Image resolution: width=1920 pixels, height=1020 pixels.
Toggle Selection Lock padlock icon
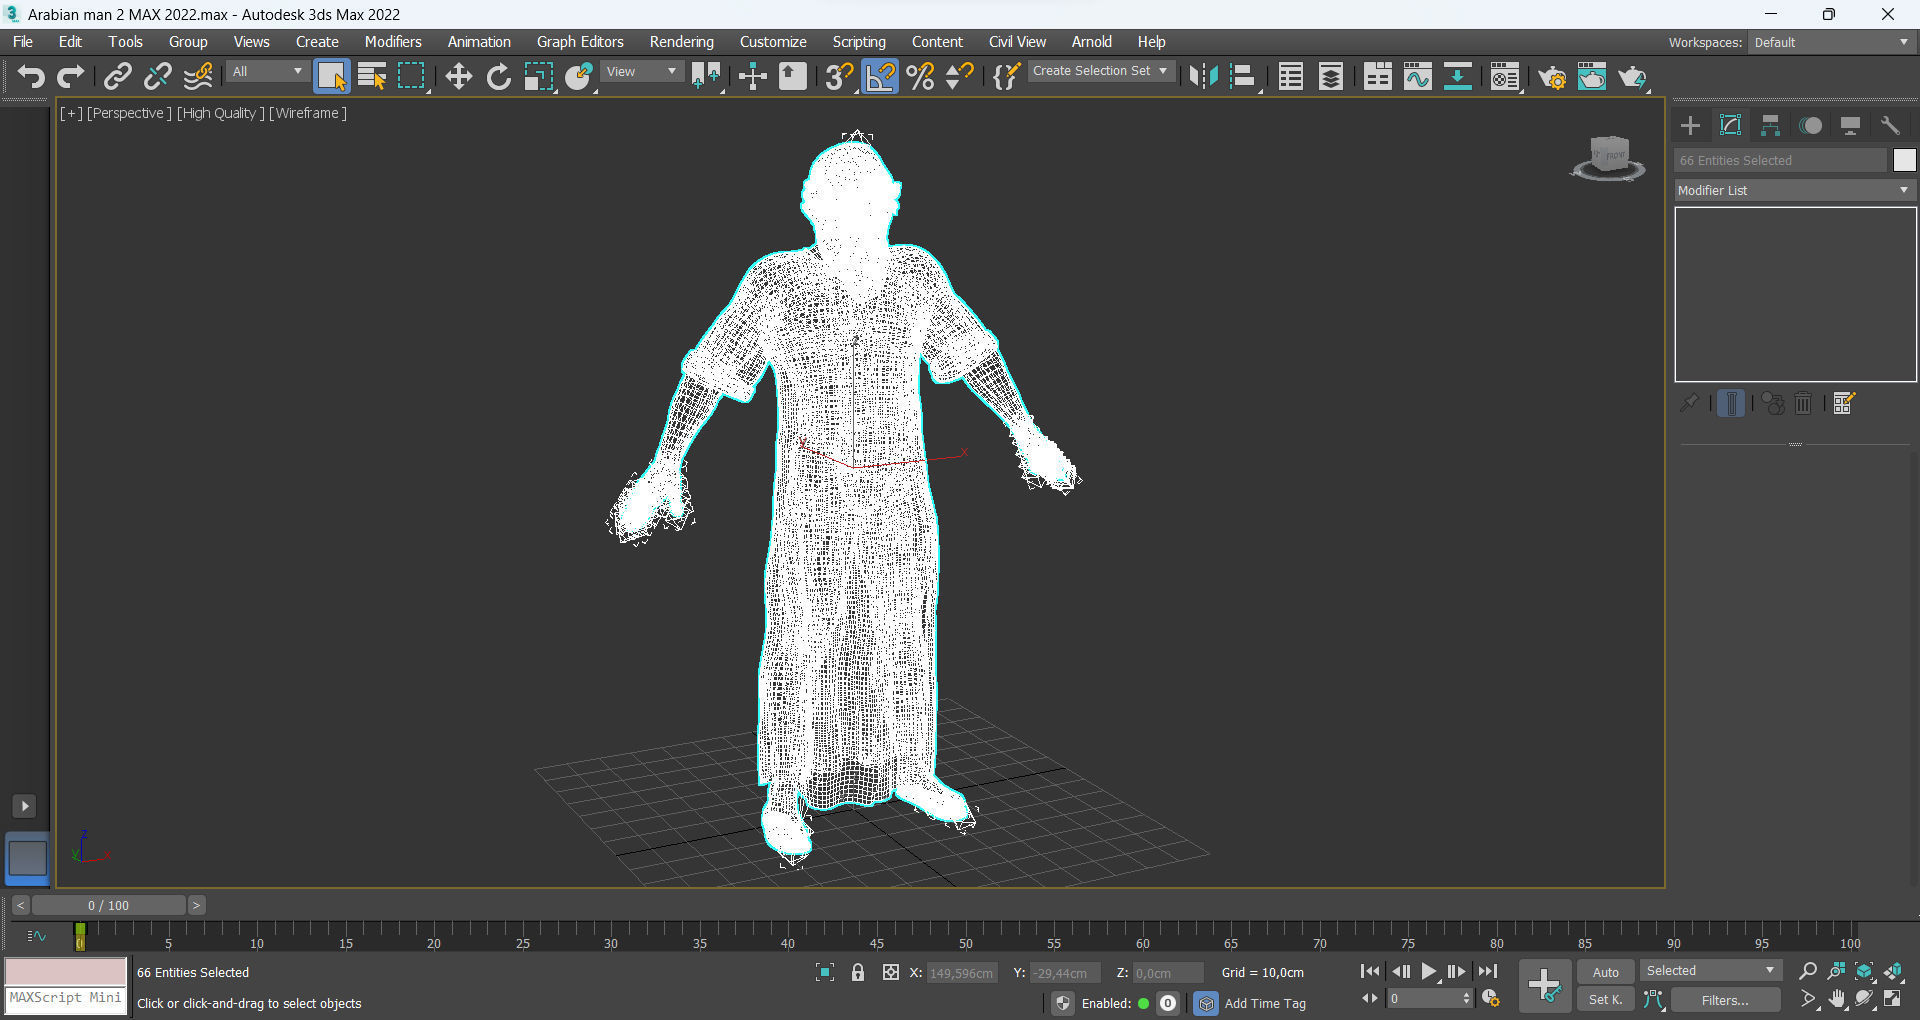858,972
